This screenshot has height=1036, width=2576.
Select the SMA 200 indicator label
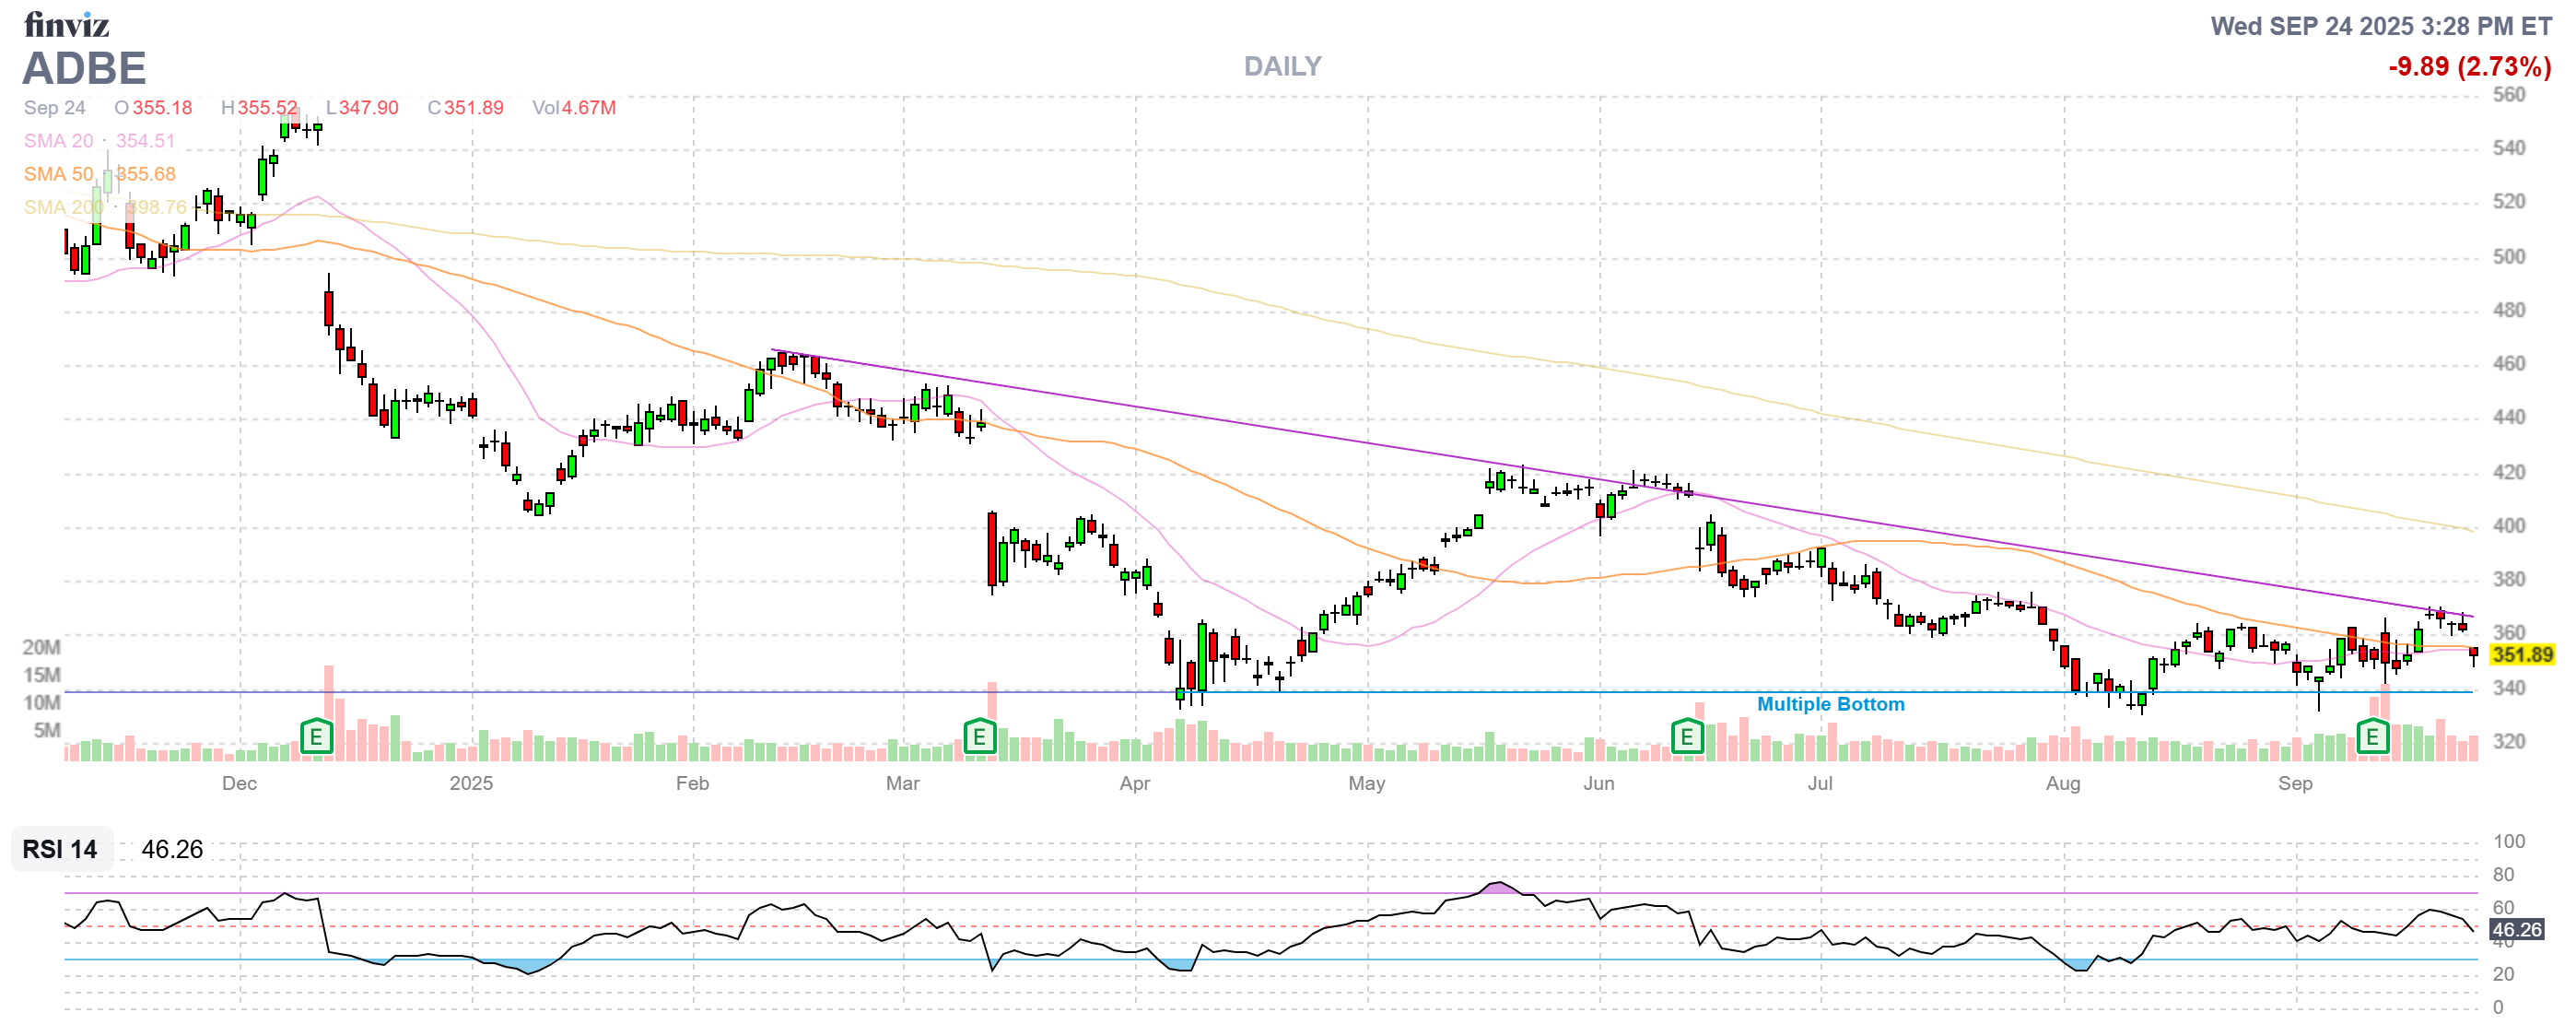pyautogui.click(x=62, y=207)
